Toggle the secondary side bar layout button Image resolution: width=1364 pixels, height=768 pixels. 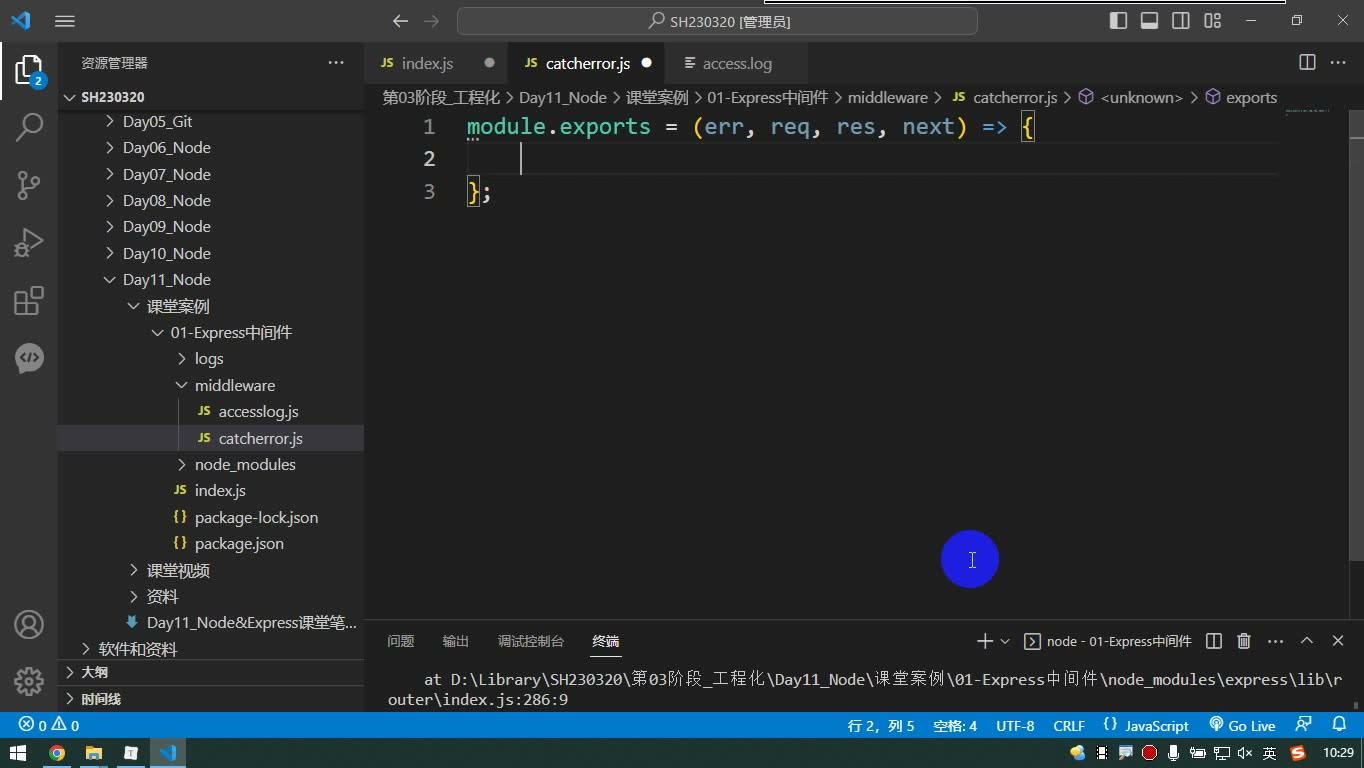(x=1181, y=21)
